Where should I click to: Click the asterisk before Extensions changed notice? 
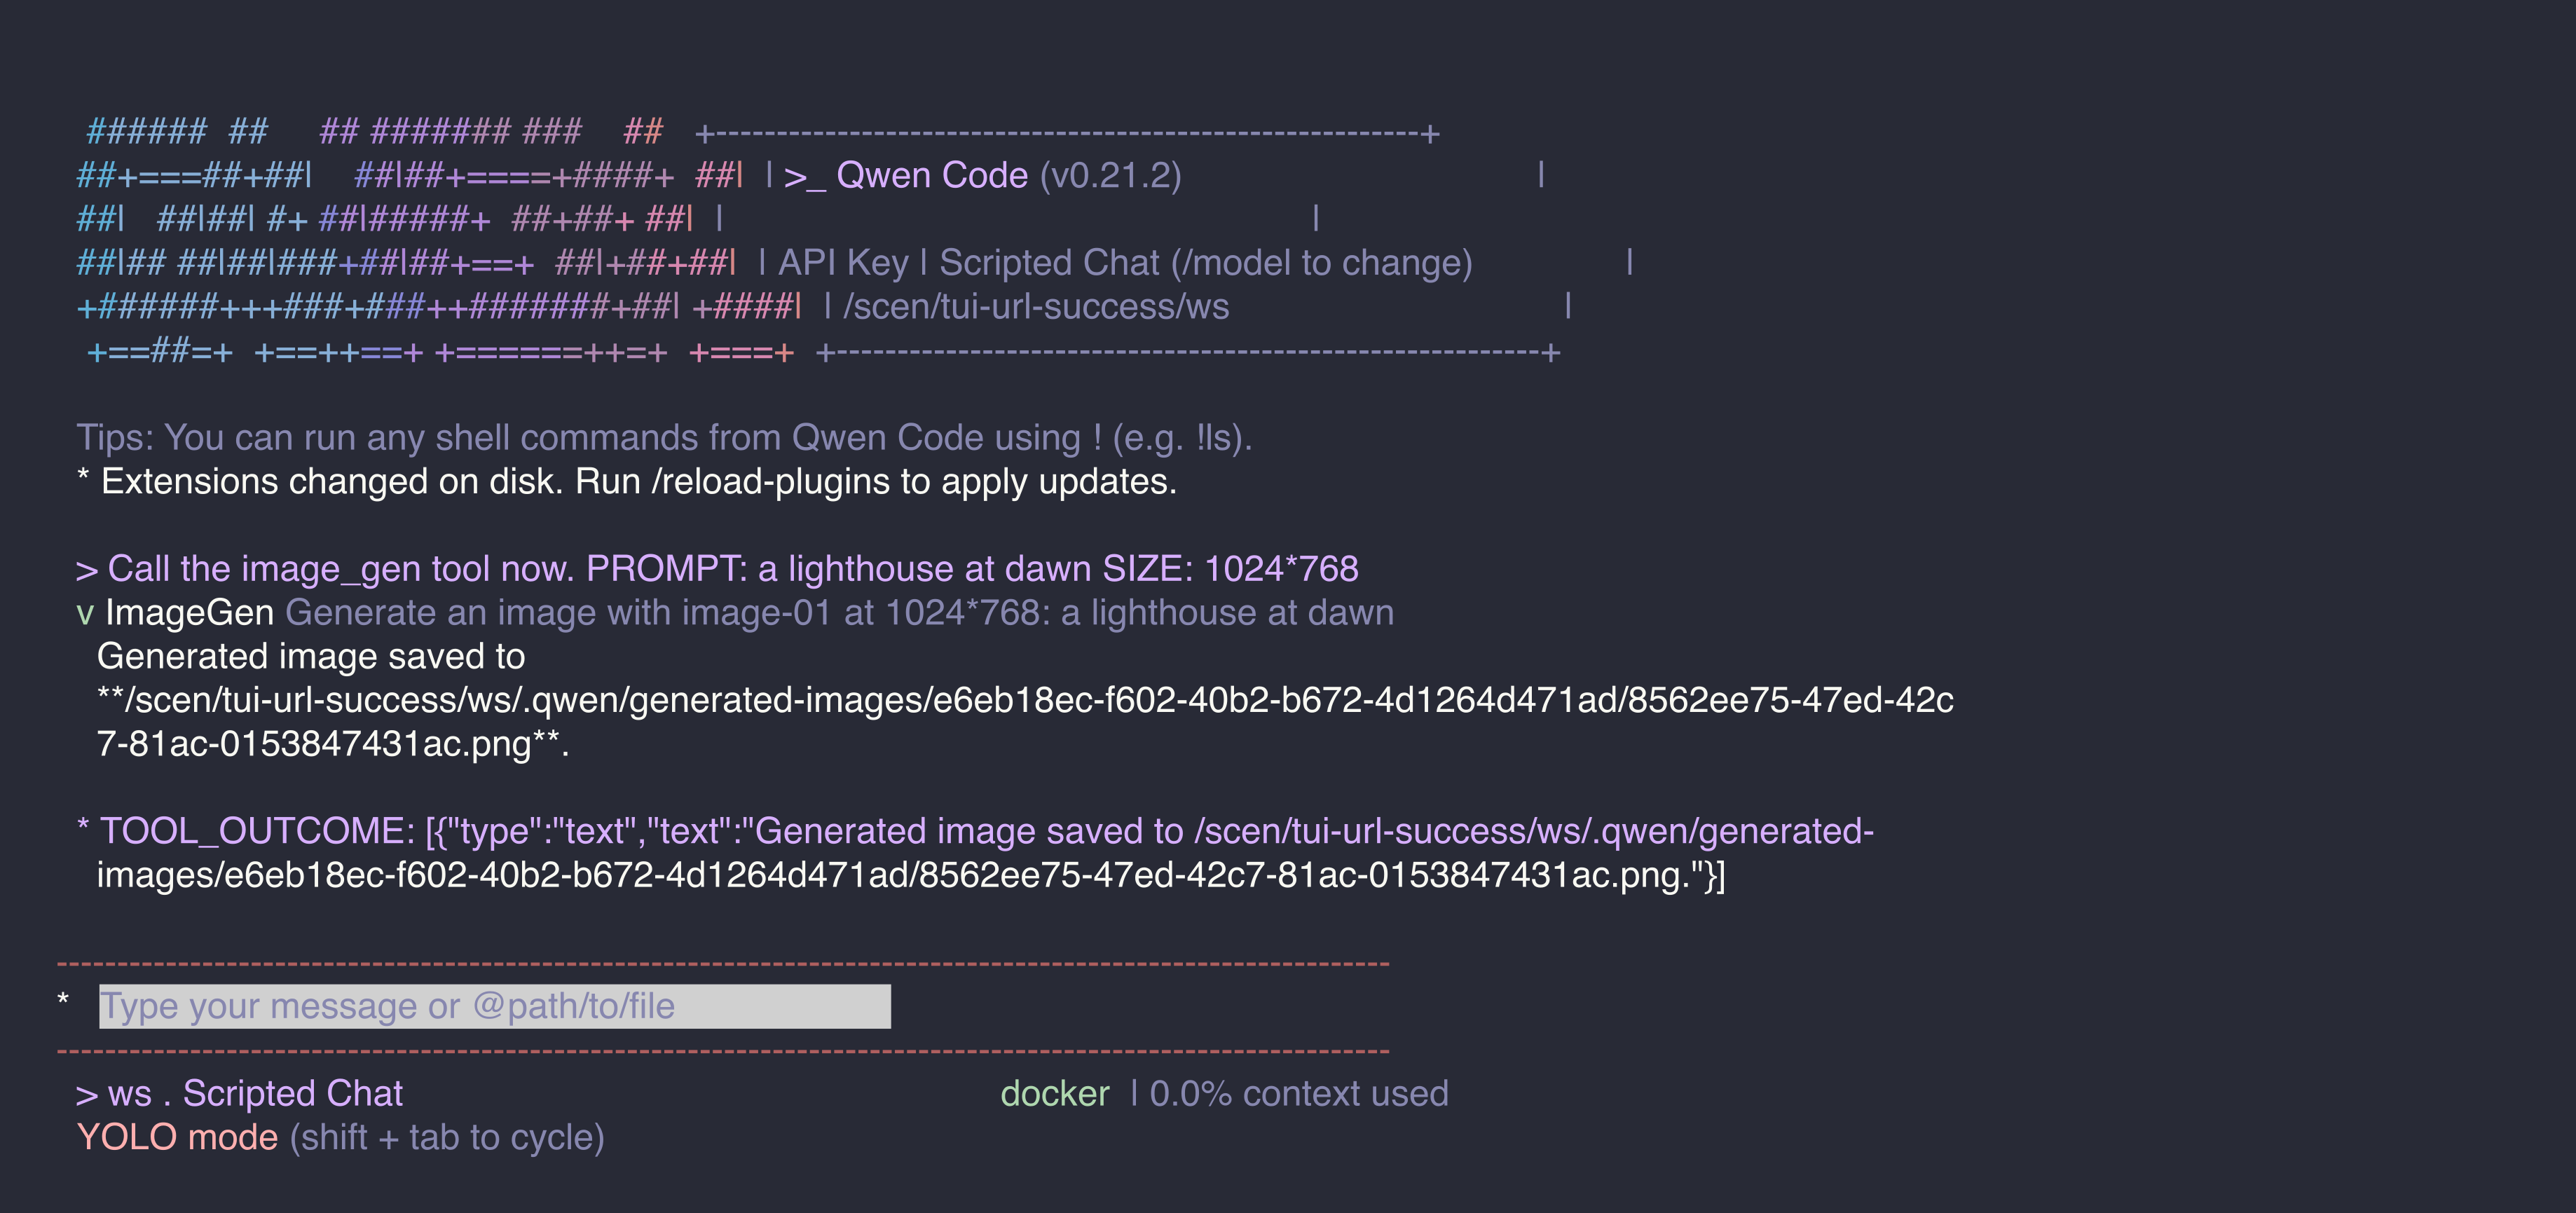tap(83, 478)
